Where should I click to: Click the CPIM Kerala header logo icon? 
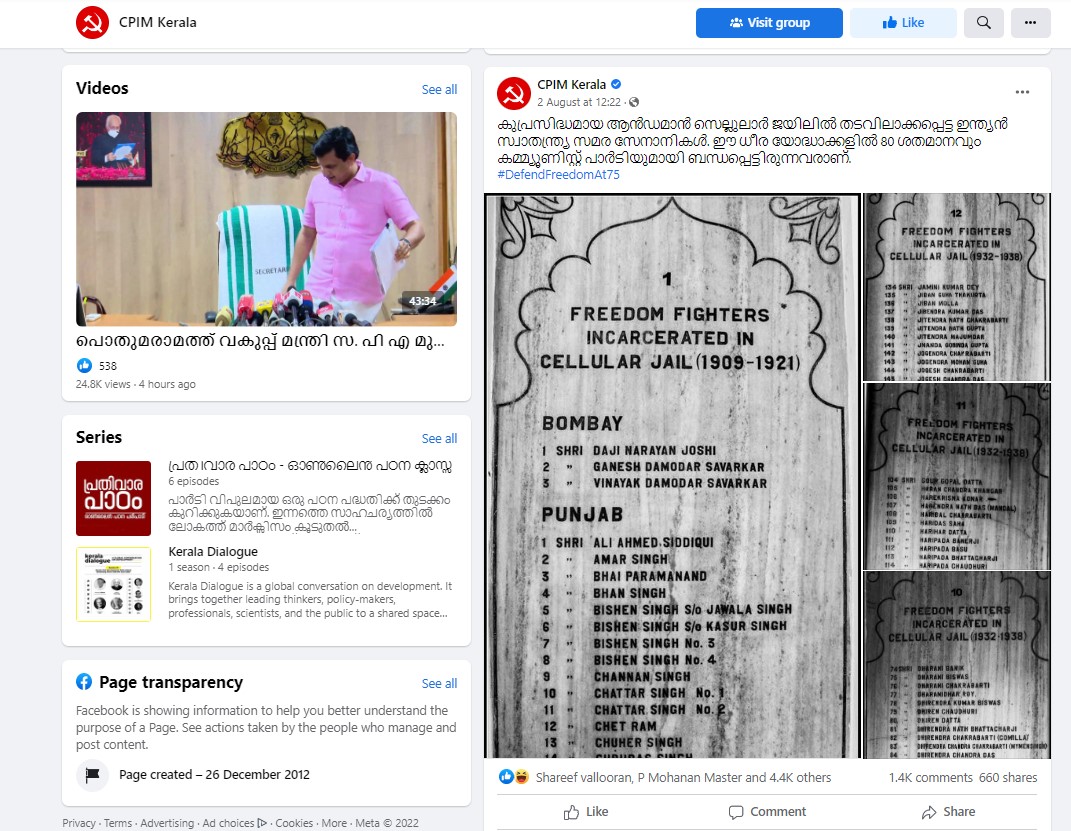pos(92,22)
